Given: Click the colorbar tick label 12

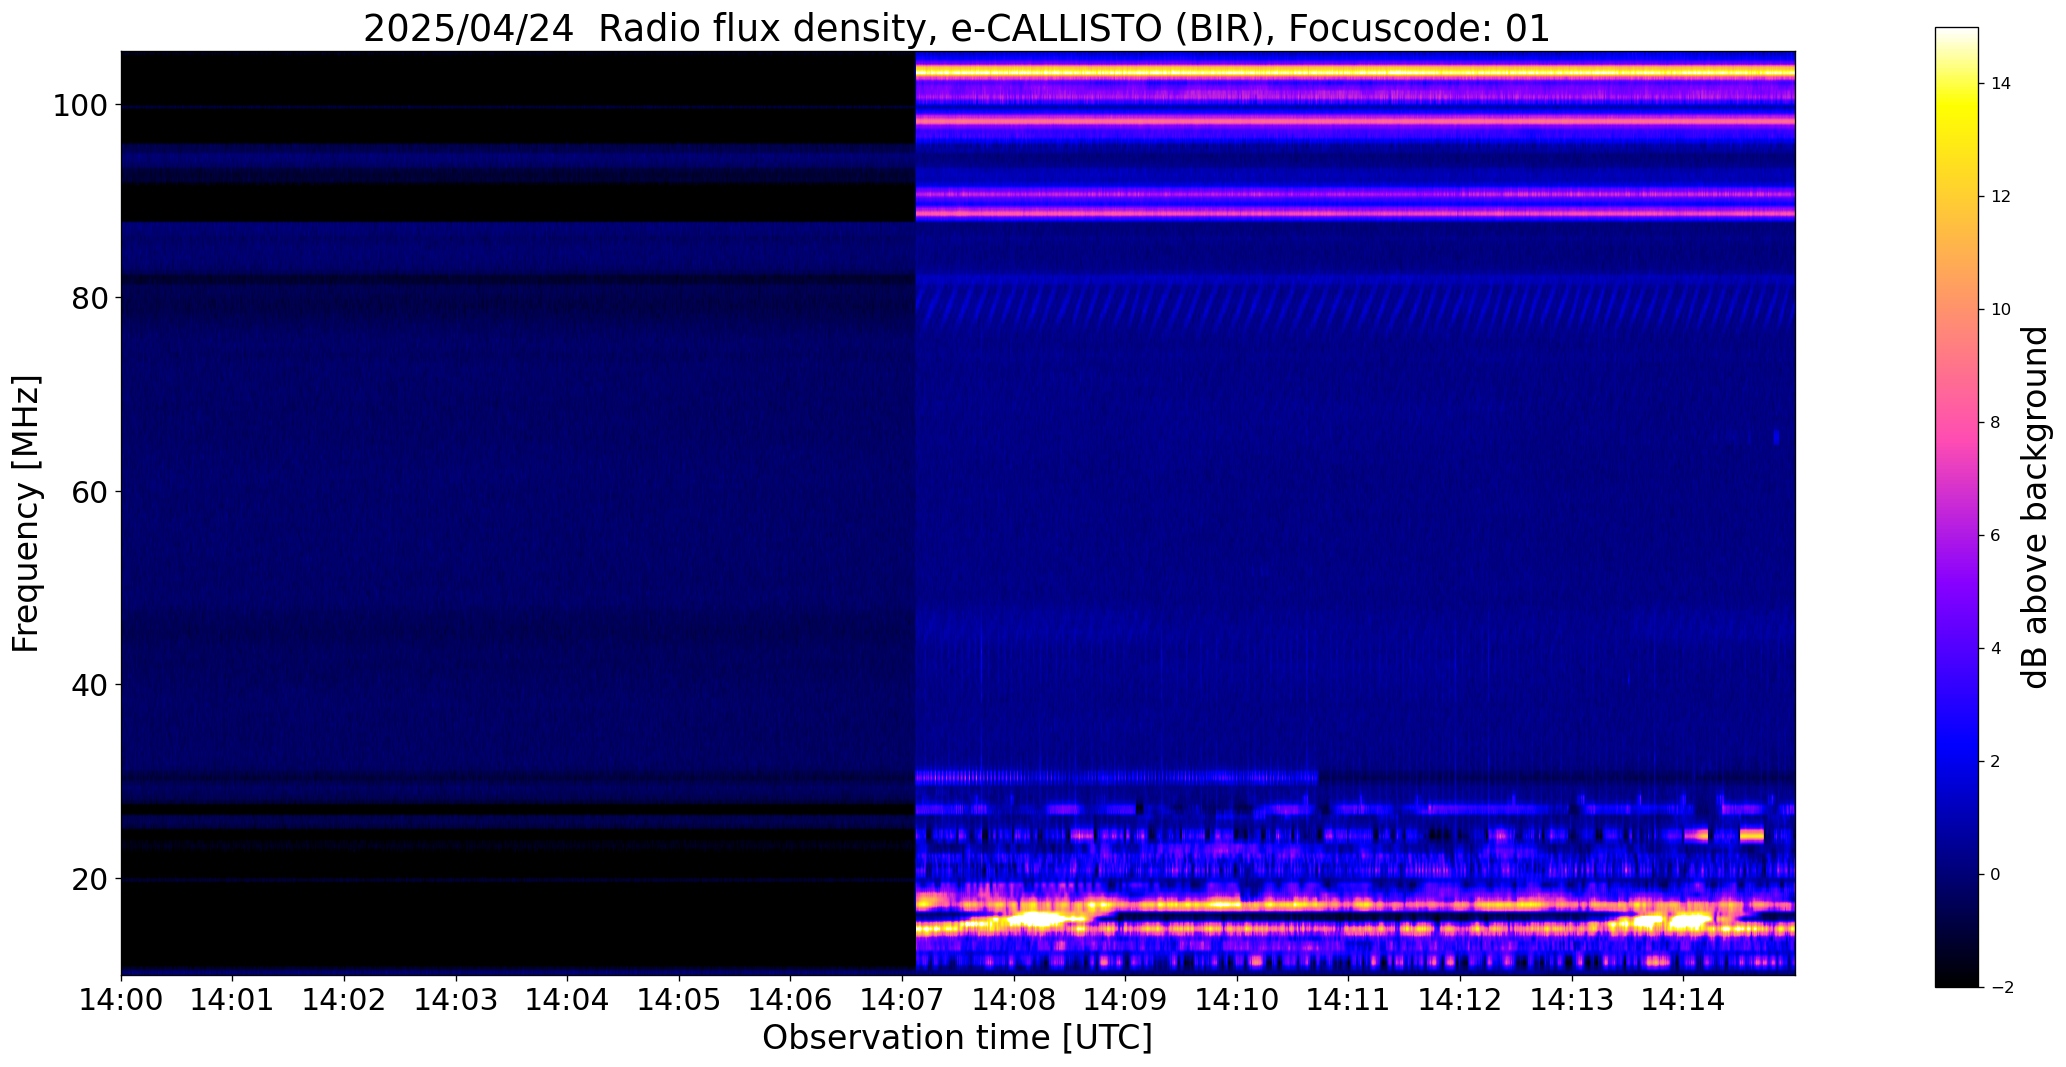Looking at the screenshot, I should click(x=2001, y=197).
